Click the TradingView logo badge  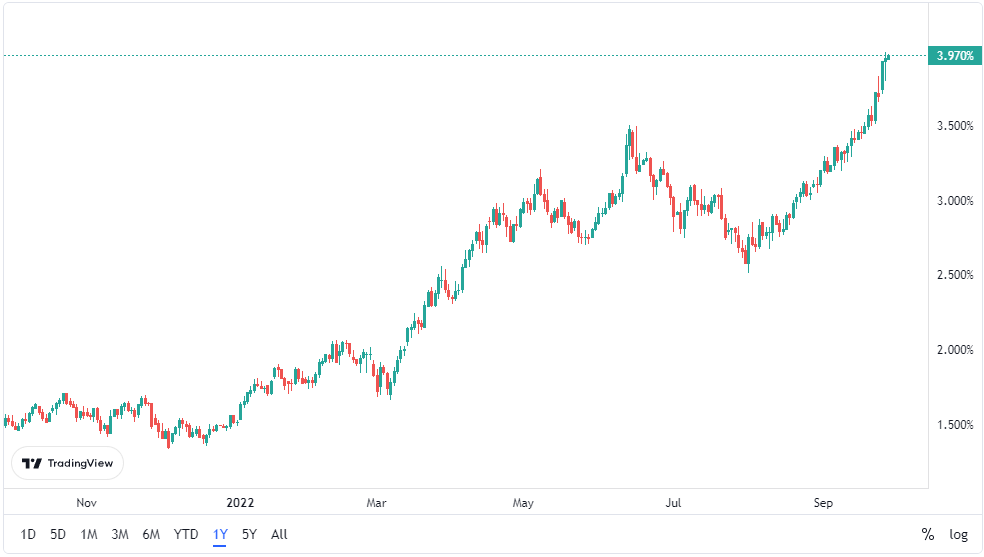tap(68, 463)
